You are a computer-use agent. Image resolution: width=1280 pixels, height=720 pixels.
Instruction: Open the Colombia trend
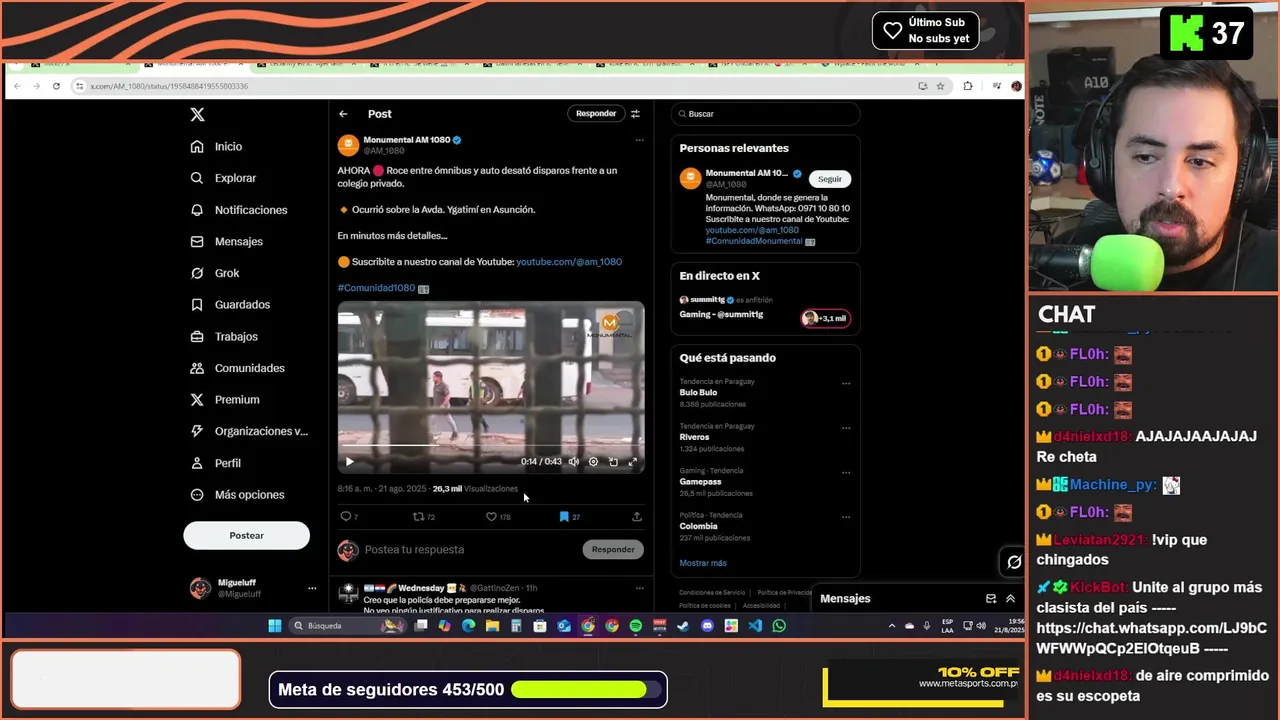pos(698,526)
